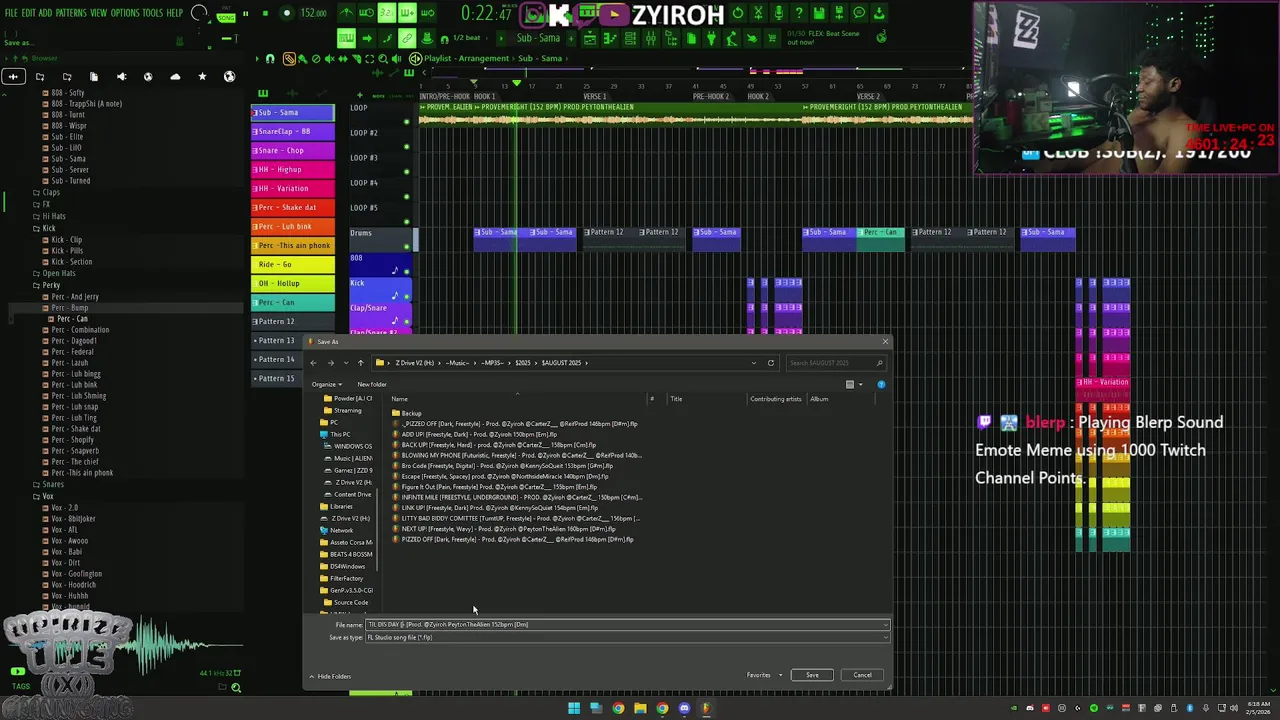Toggle the metronome icon
The width and height of the screenshot is (1280, 720).
(347, 13)
